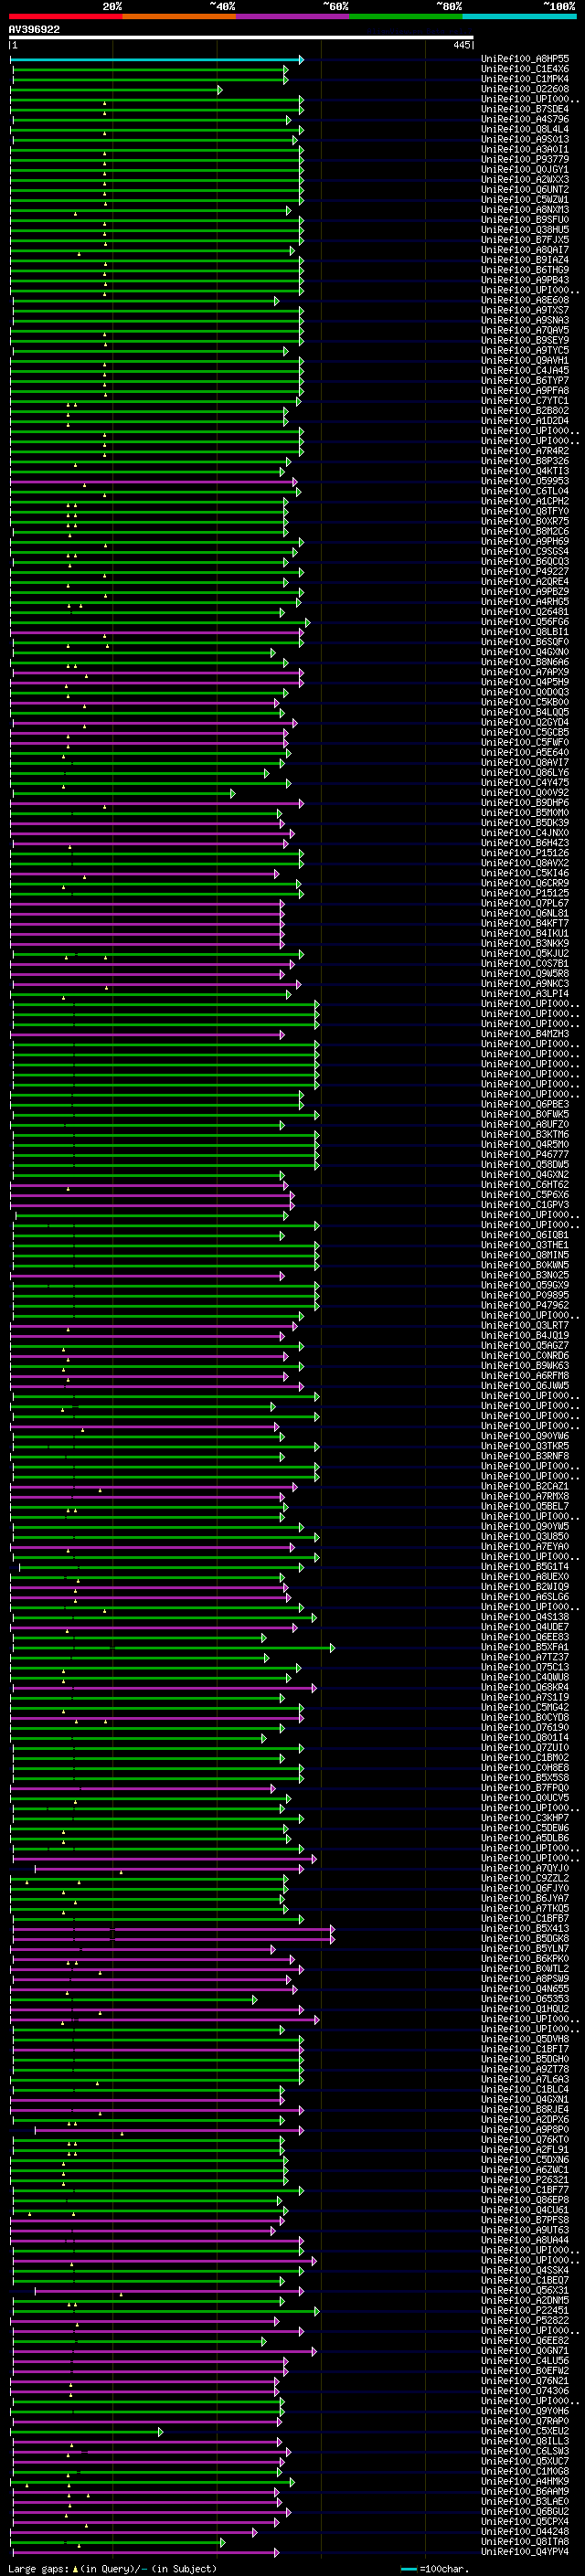Viewport: 585px width, 2576px height.
Task: Open hit UniRef100_C1MPK4
Action: point(525,79)
